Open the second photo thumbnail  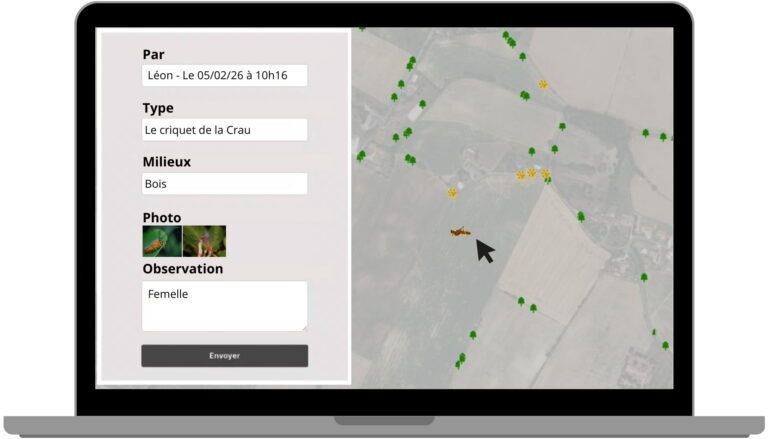point(204,241)
